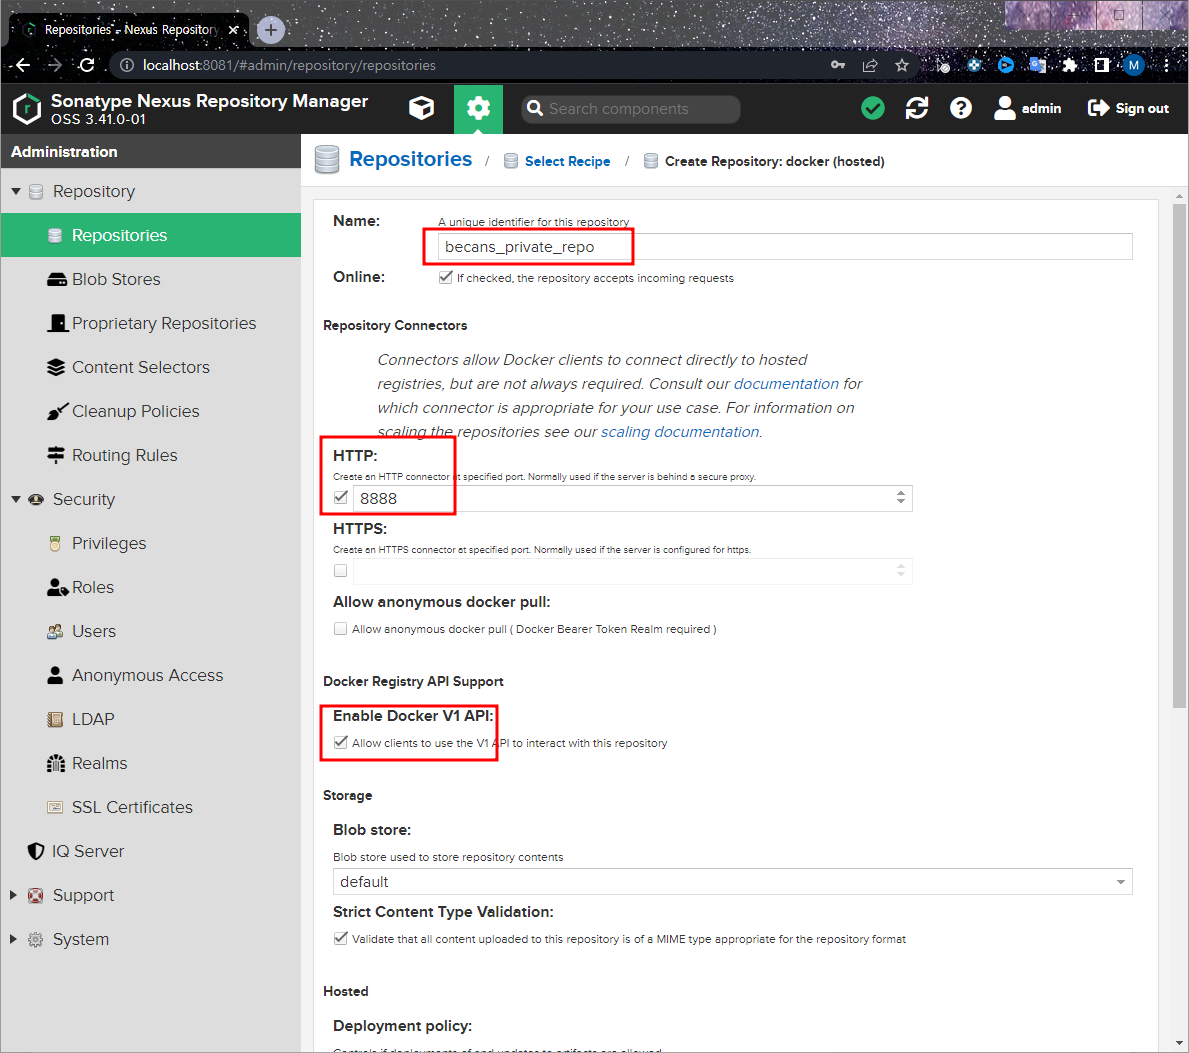Click Sign out
The width and height of the screenshot is (1189, 1053).
click(x=1128, y=108)
